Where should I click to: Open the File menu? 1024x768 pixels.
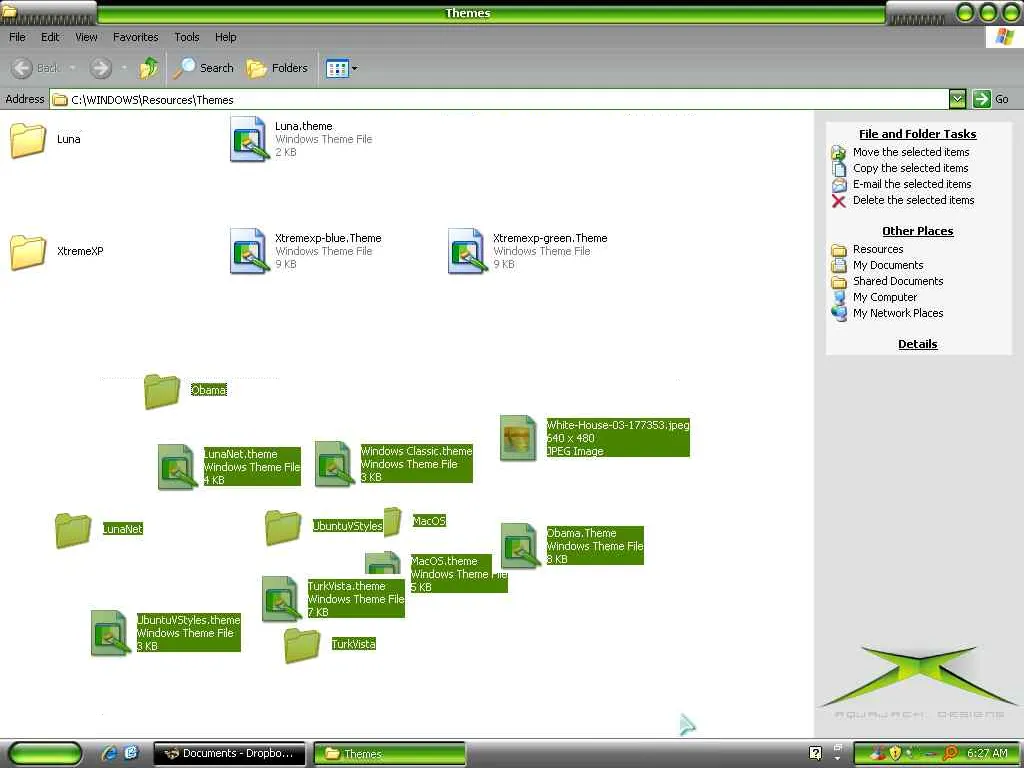[x=17, y=37]
